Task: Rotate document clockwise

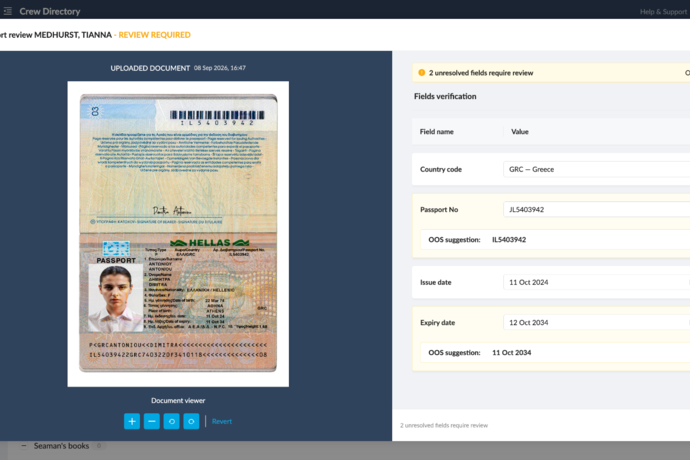Action: 191,421
